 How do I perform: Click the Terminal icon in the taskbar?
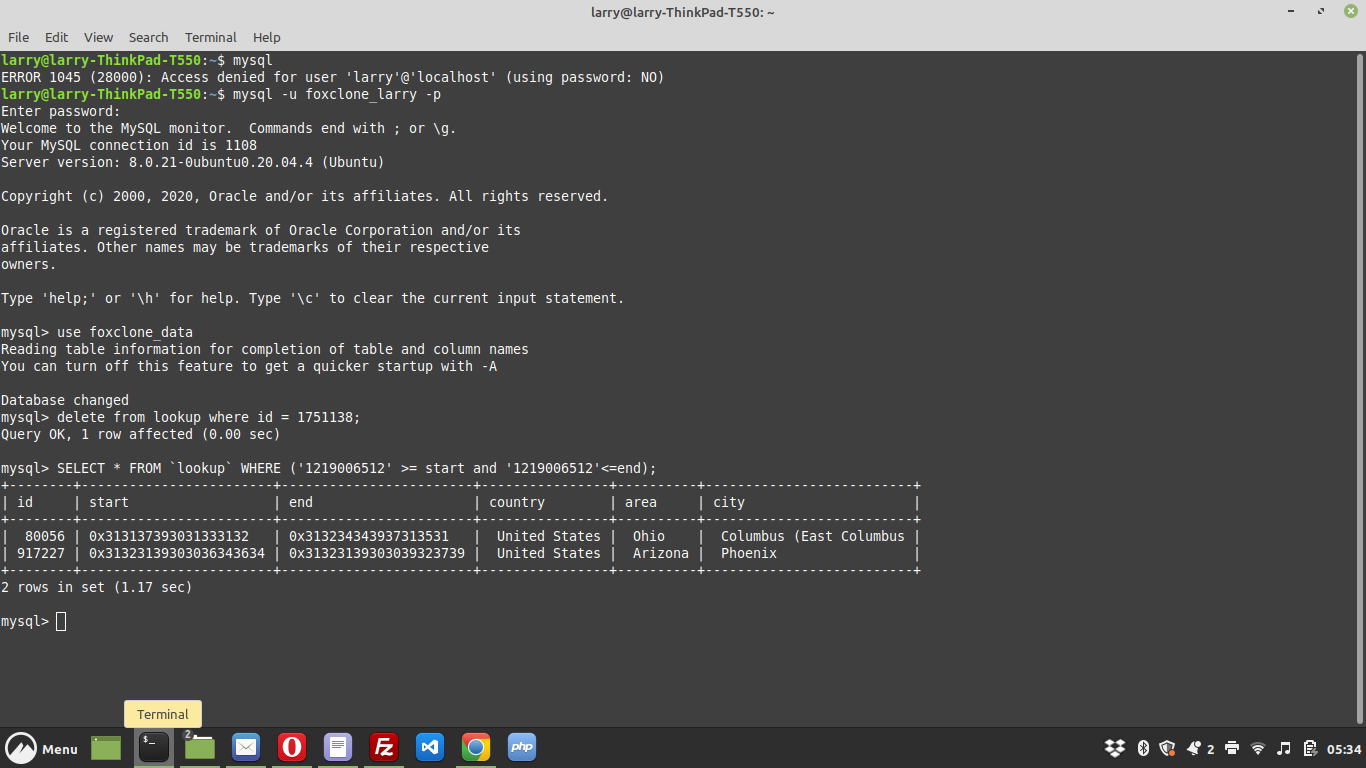tap(153, 748)
